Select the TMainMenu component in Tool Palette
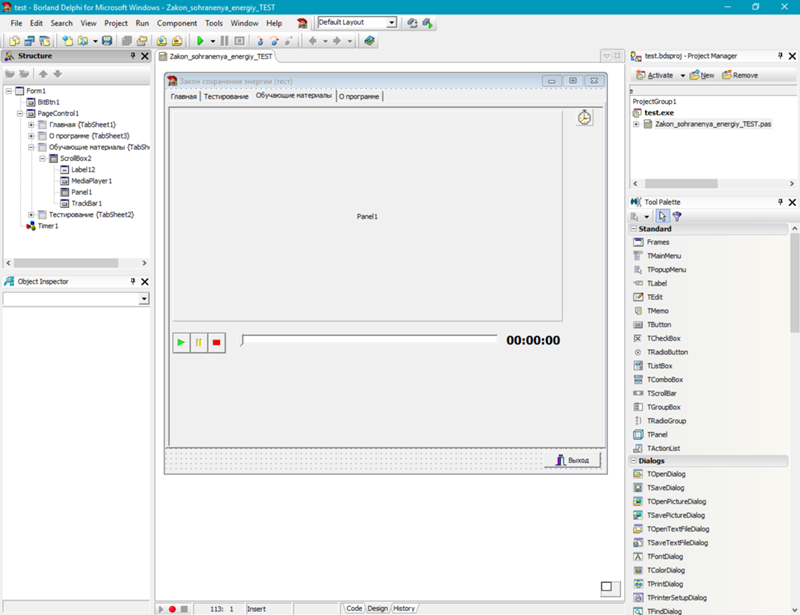The width and height of the screenshot is (800, 615). click(664, 256)
